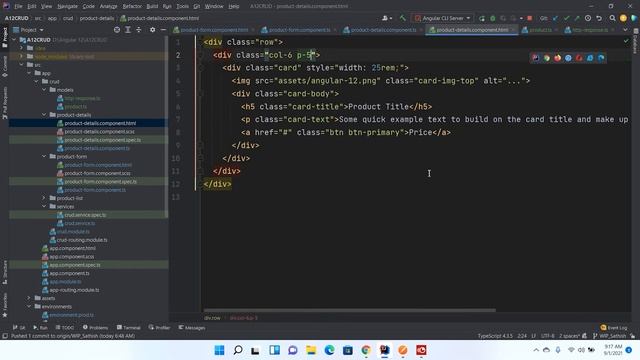Click the Git update project arrow
640x360 pixels.
tap(555, 18)
